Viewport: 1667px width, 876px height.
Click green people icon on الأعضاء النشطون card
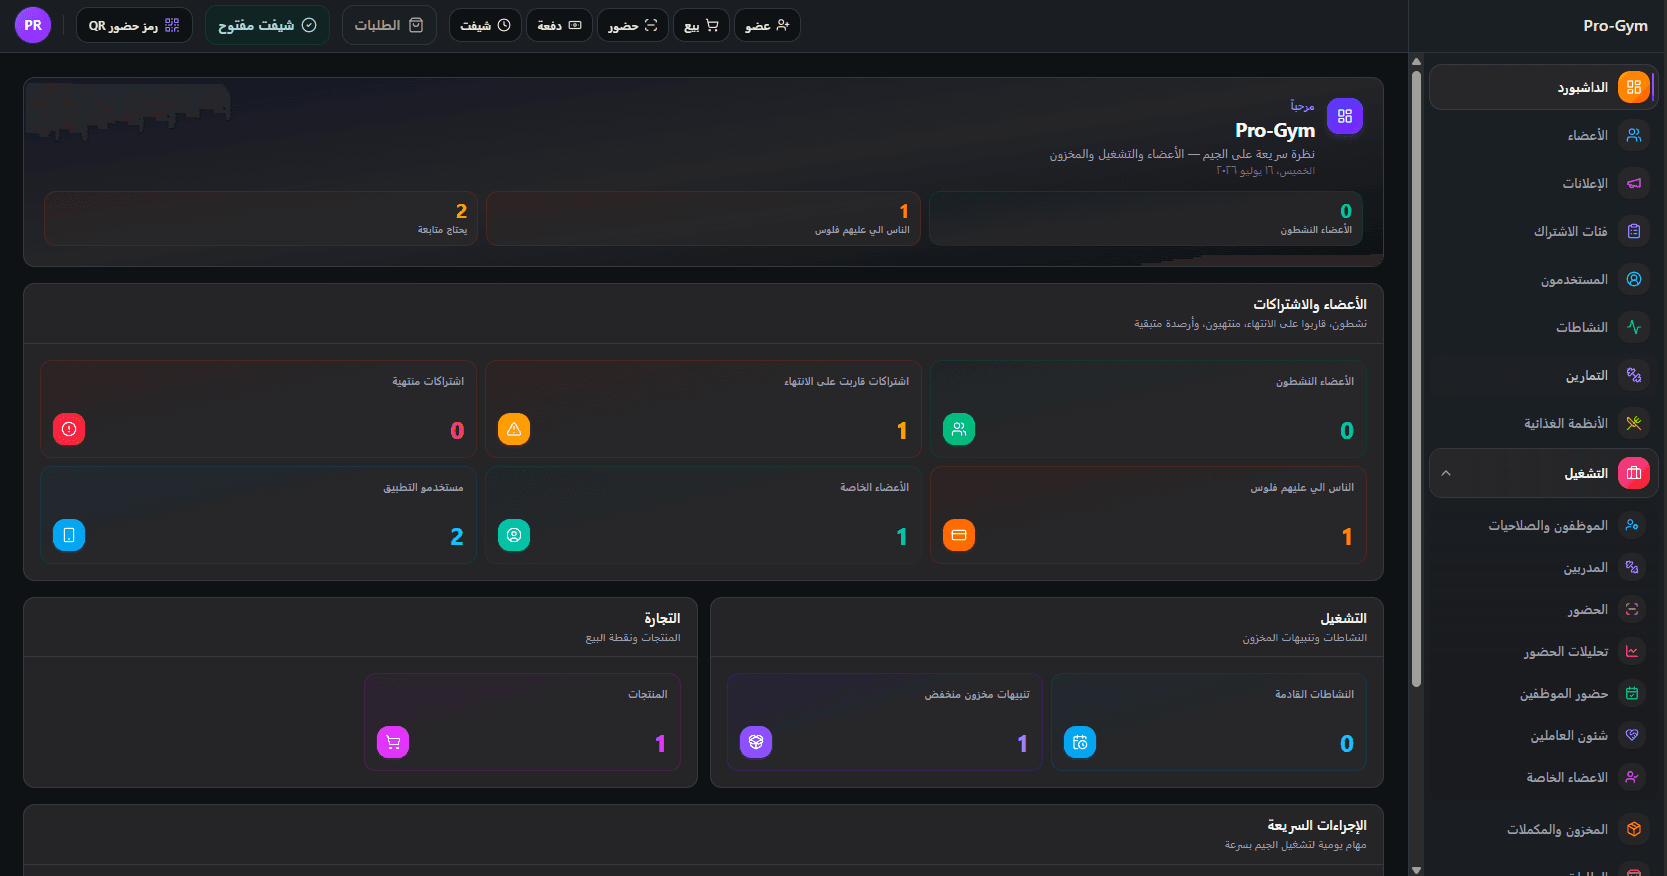959,429
